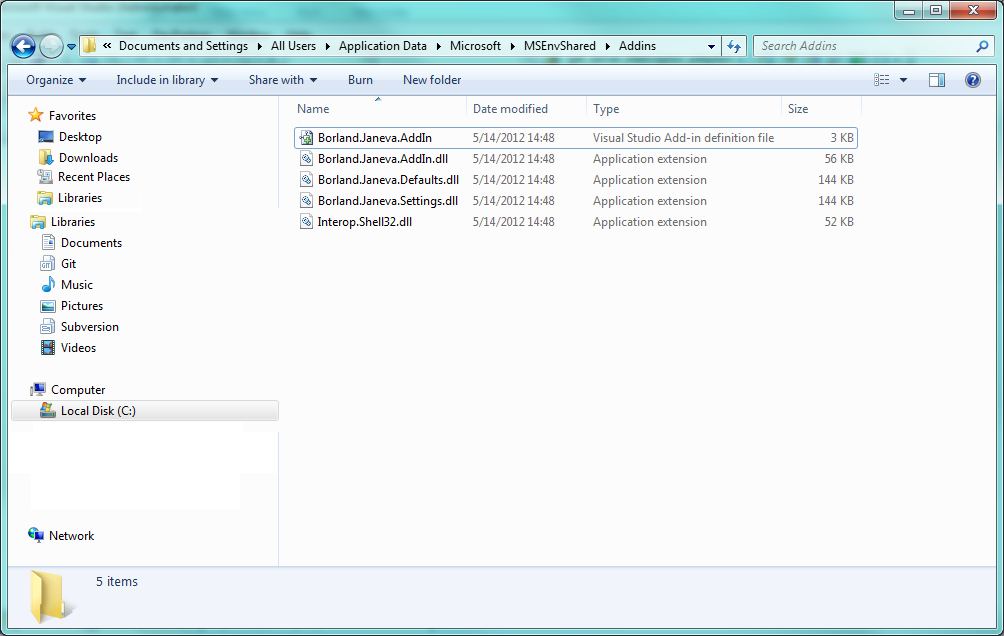Screen dimensions: 1004x636
Task: Expand arrow after MSEnvShared breadcrumb
Action: [607, 46]
